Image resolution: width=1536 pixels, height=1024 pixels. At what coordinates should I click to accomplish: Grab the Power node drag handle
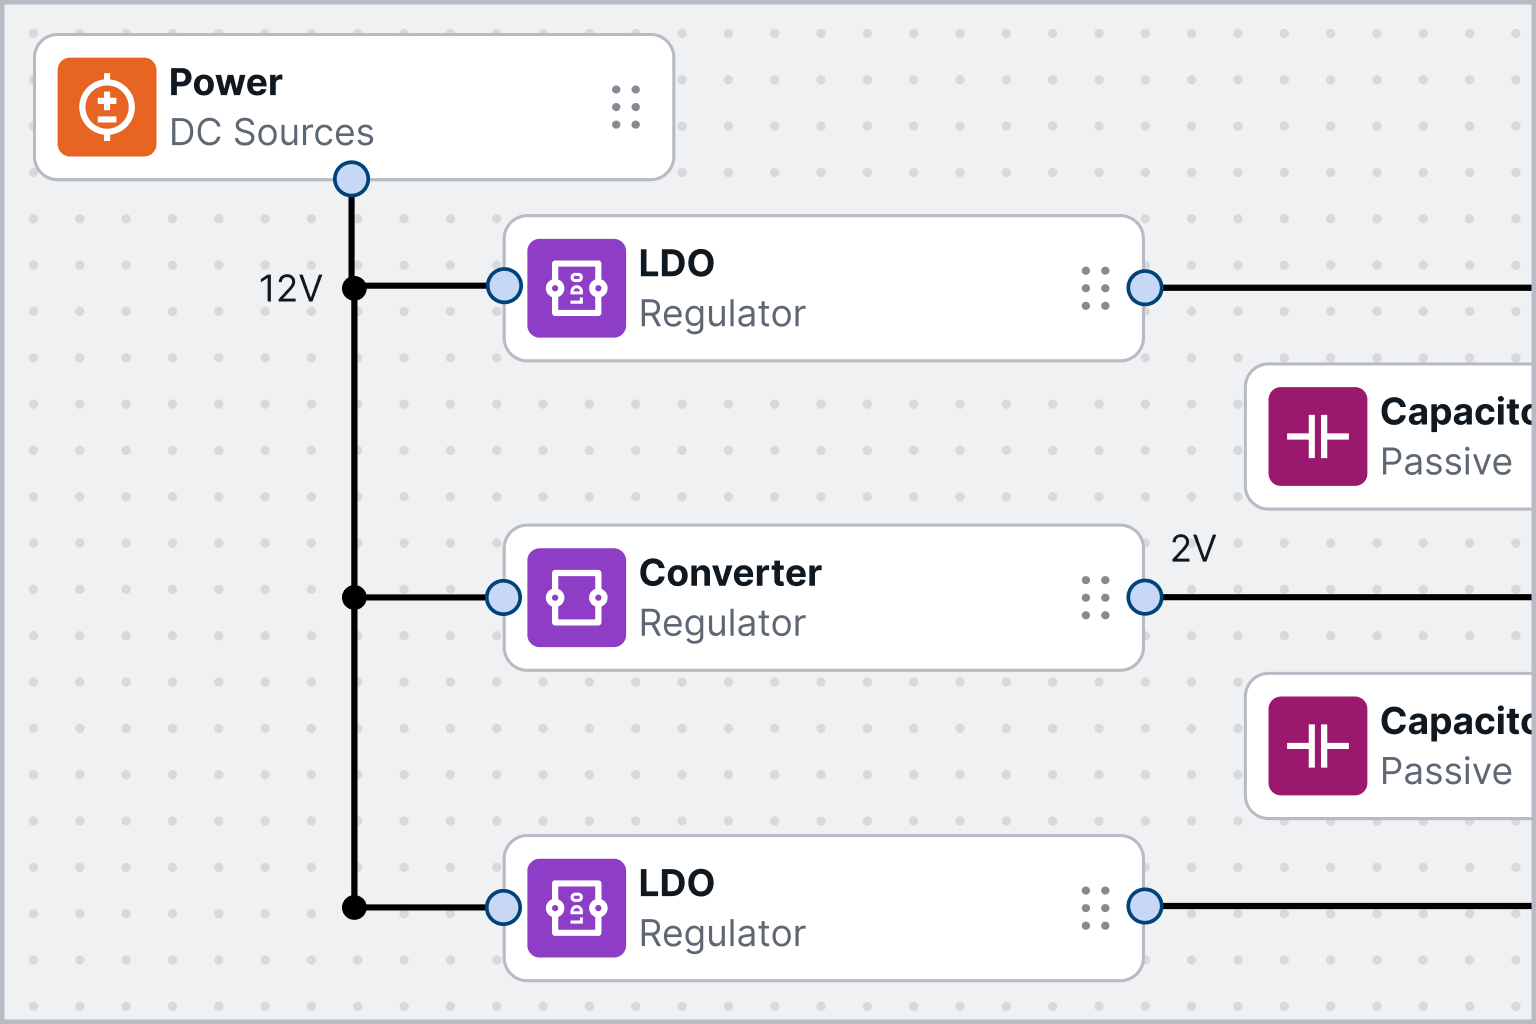626,107
